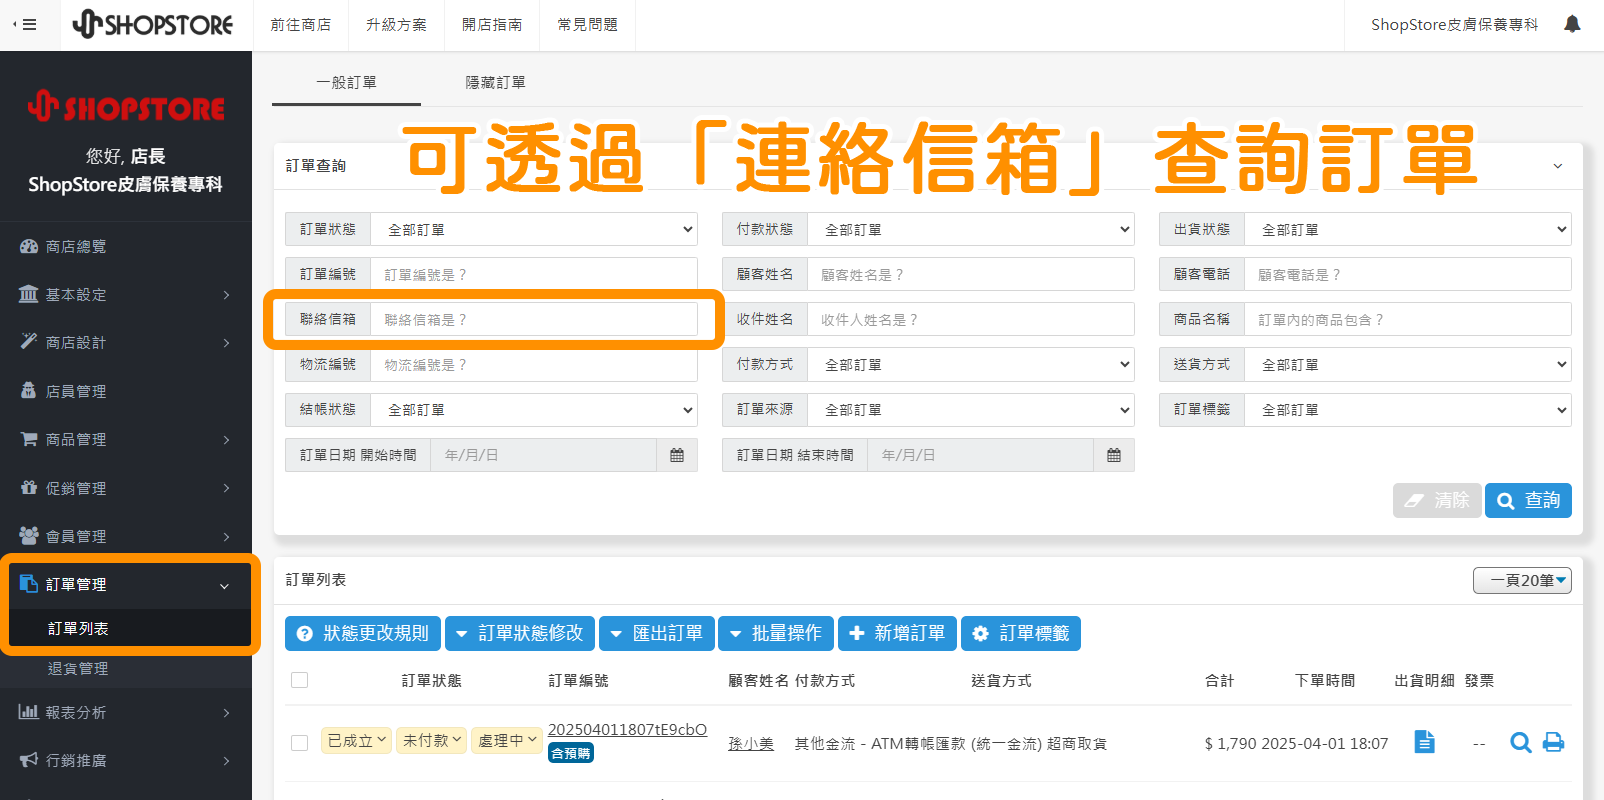Open order link 202504011807tE9cbO
This screenshot has width=1604, height=800.
(627, 729)
